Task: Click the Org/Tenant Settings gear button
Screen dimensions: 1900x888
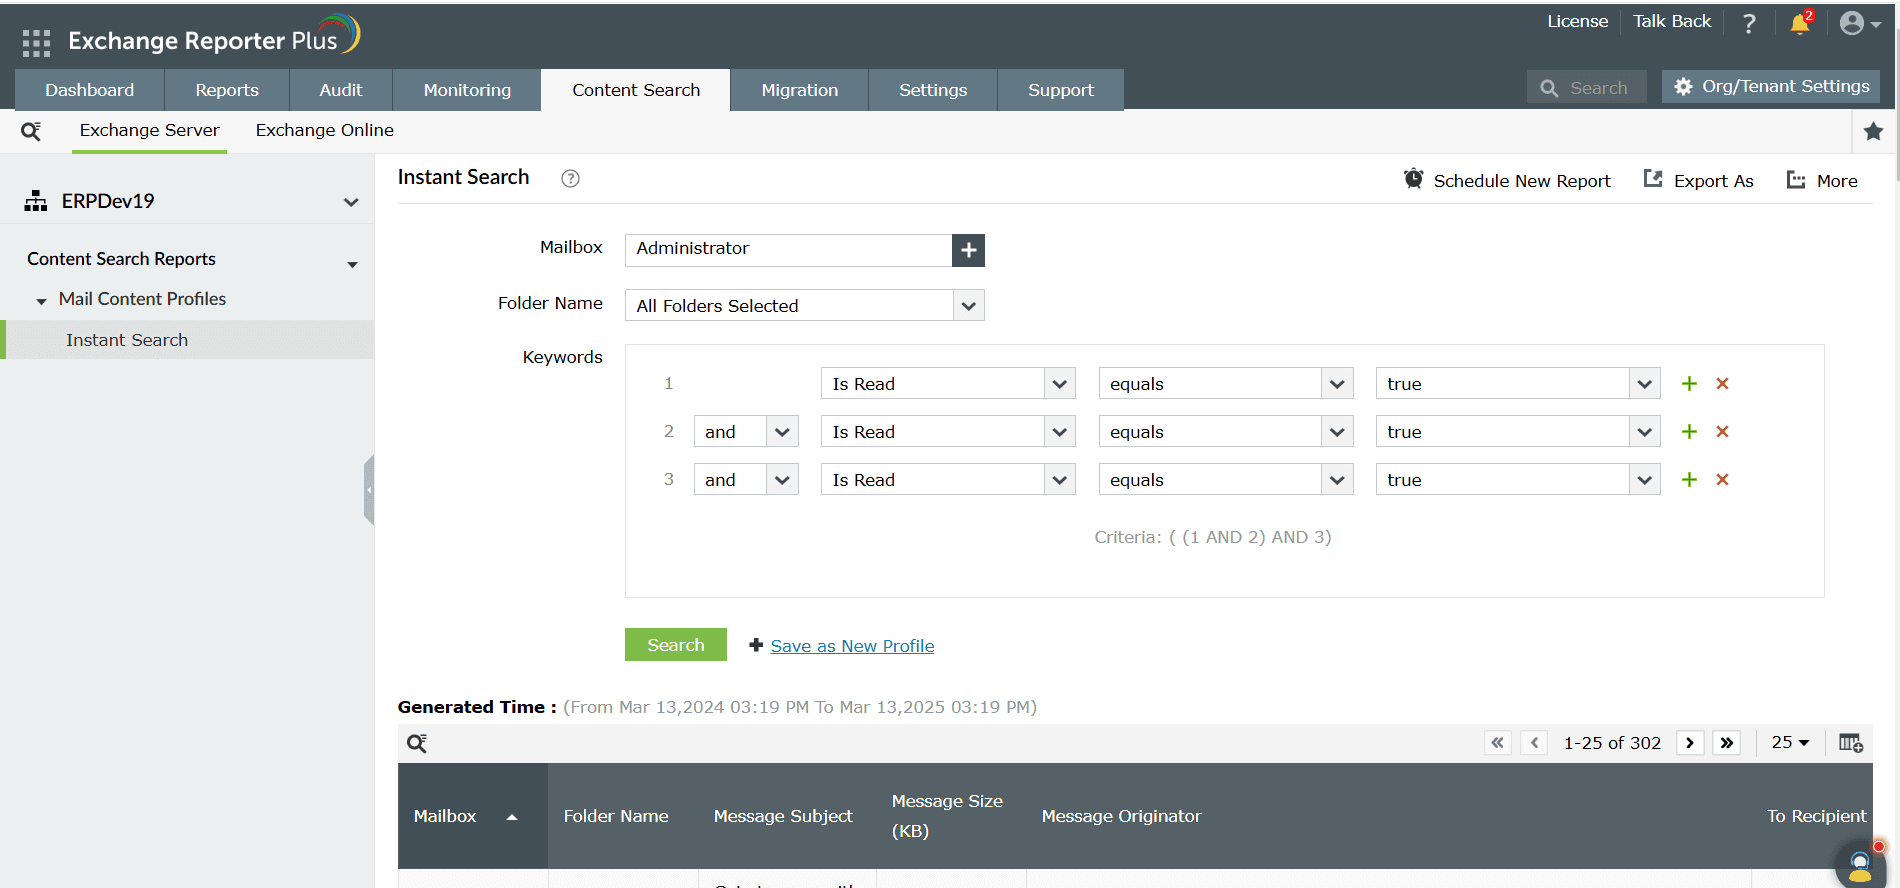Action: 1771,86
